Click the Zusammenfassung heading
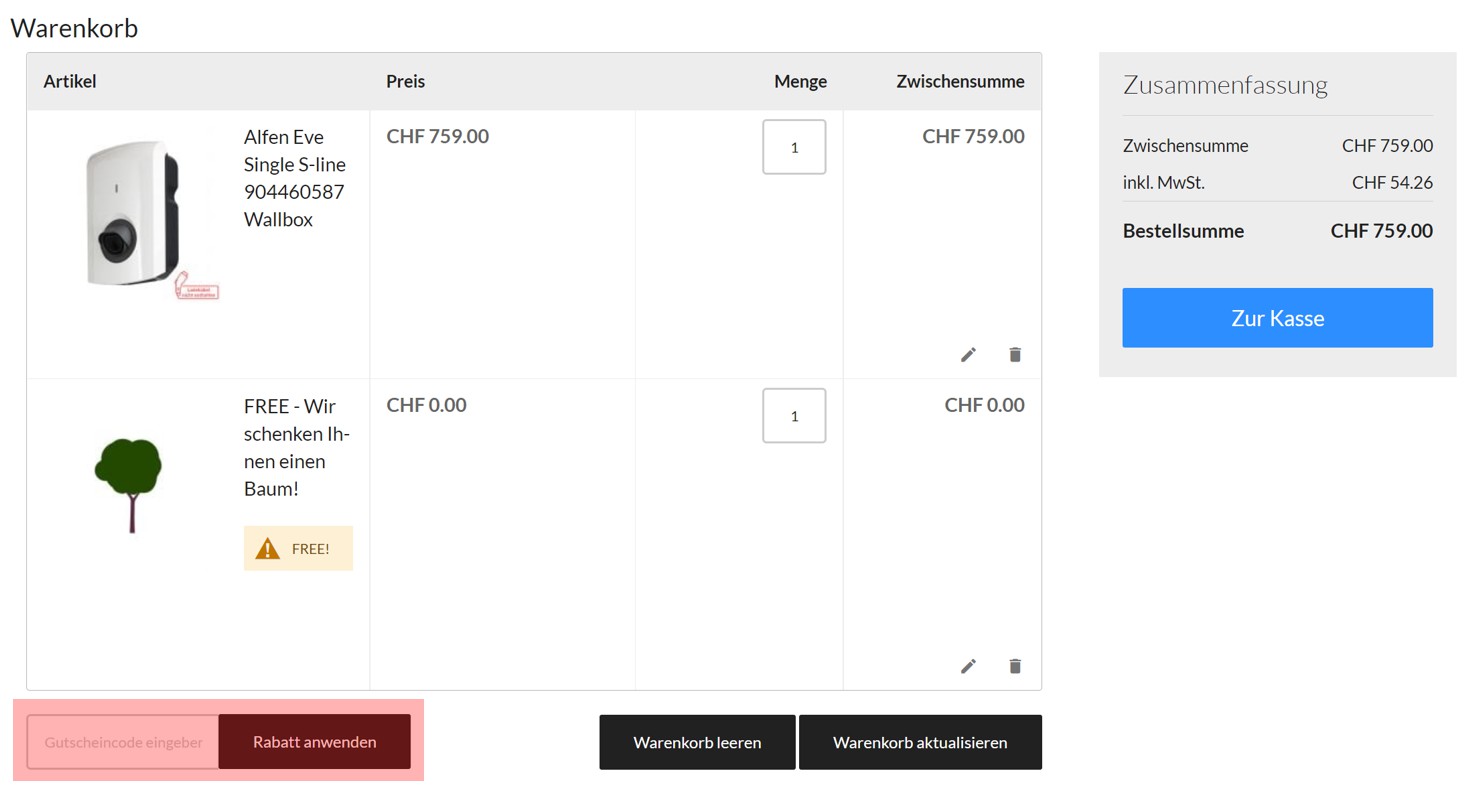 coord(1225,84)
